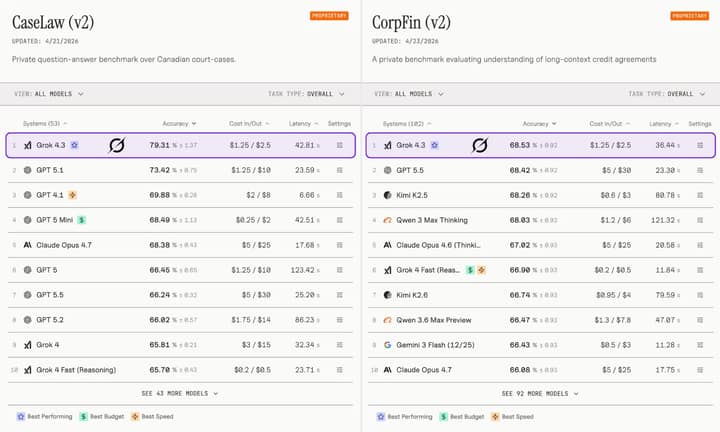Open settings for Qwen 3 Max Thinking

tap(700, 220)
